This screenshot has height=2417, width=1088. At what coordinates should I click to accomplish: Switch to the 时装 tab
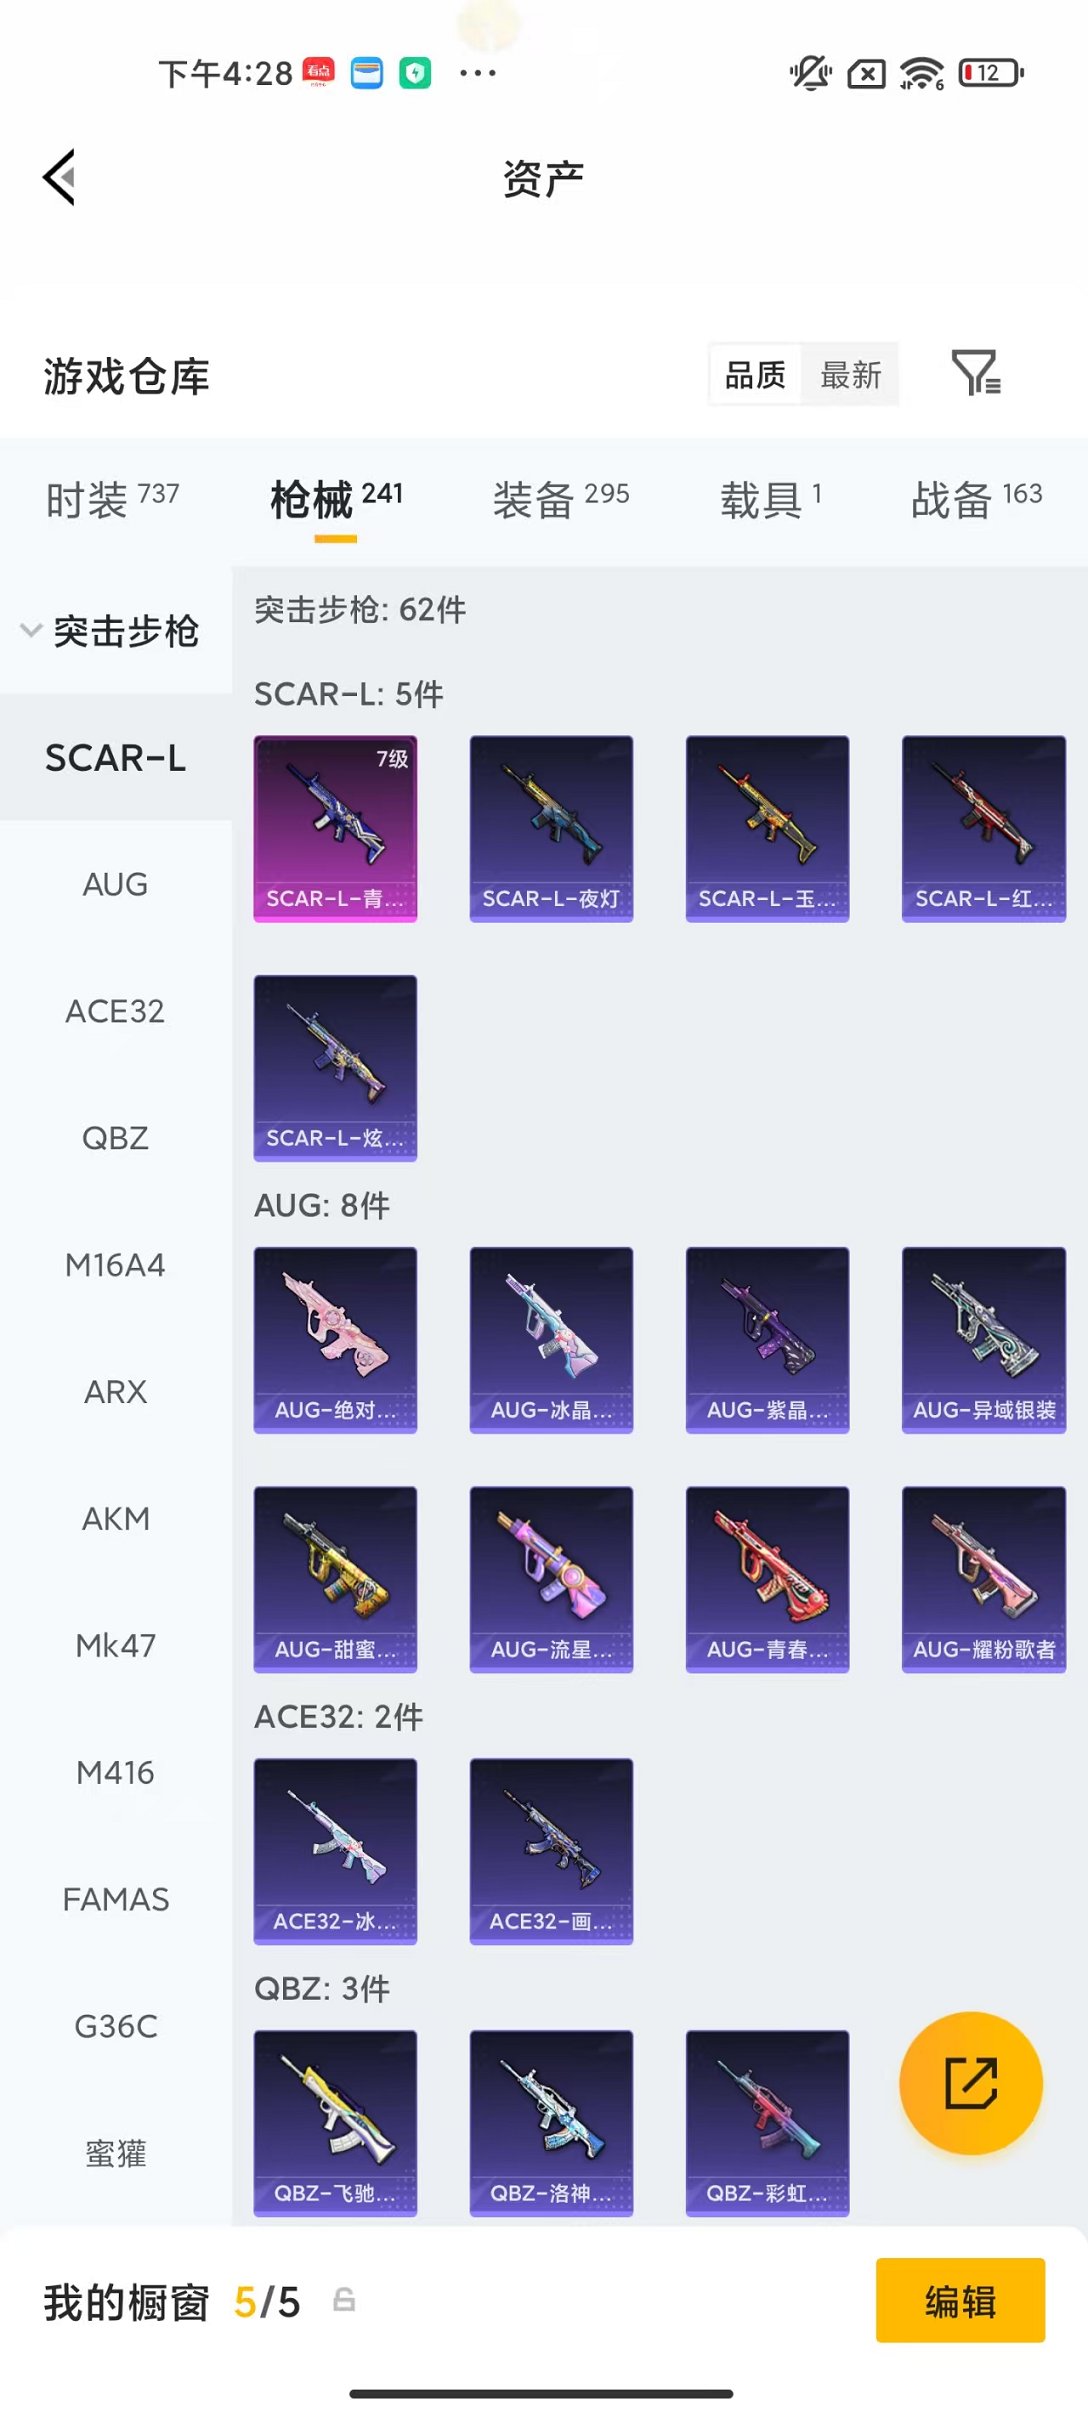point(112,498)
